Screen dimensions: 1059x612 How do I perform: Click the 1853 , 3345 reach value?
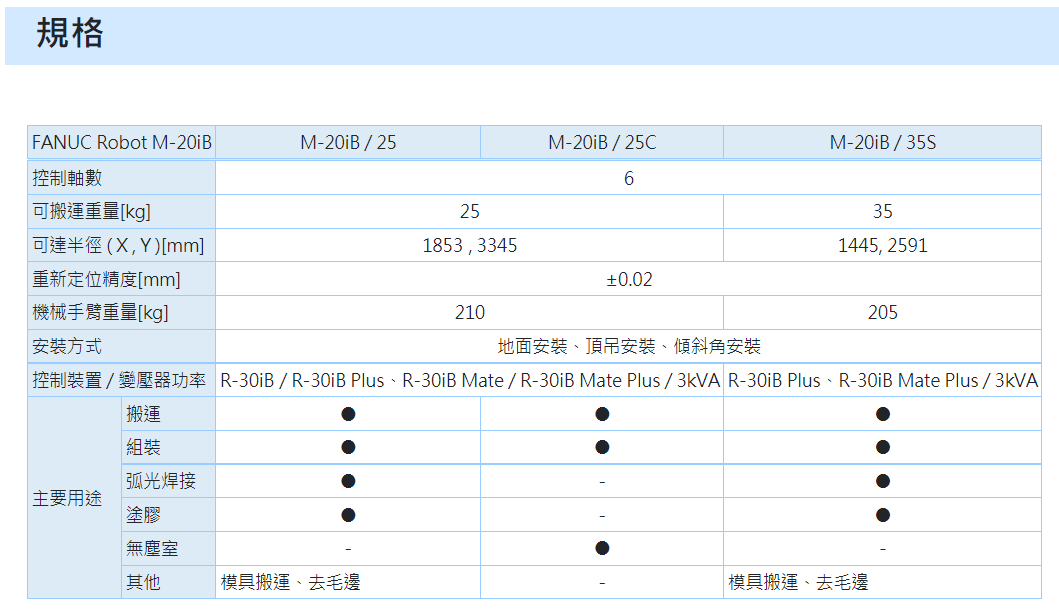coord(470,245)
